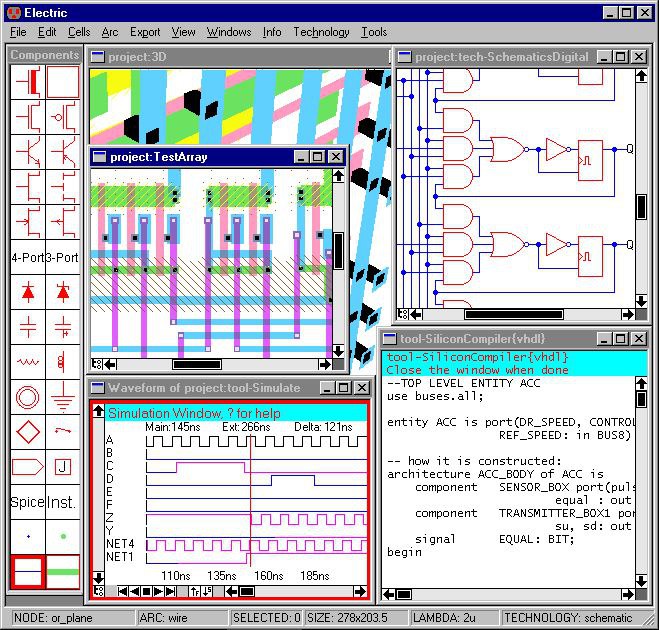Open the File menu
Screen dimensions: 659x630
click(x=18, y=32)
